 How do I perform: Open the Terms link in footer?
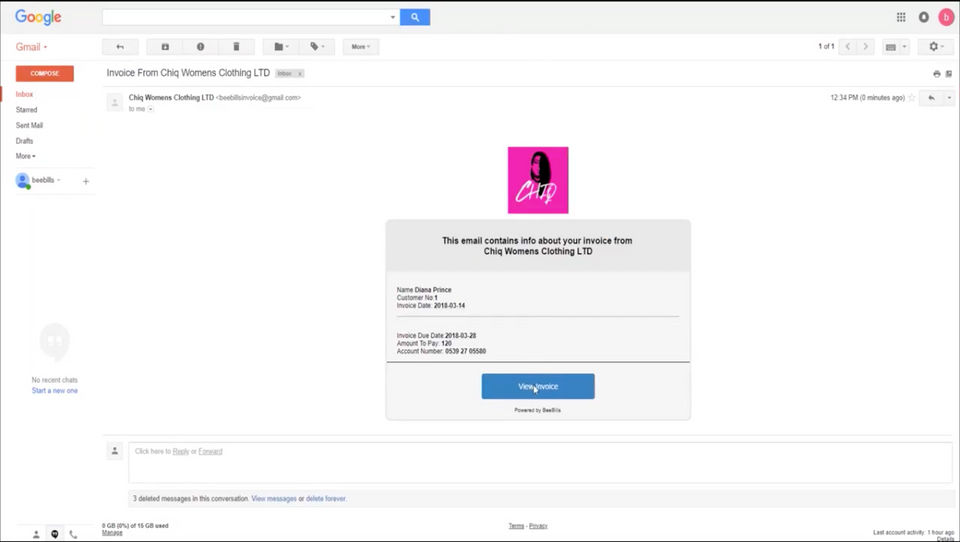pos(516,526)
